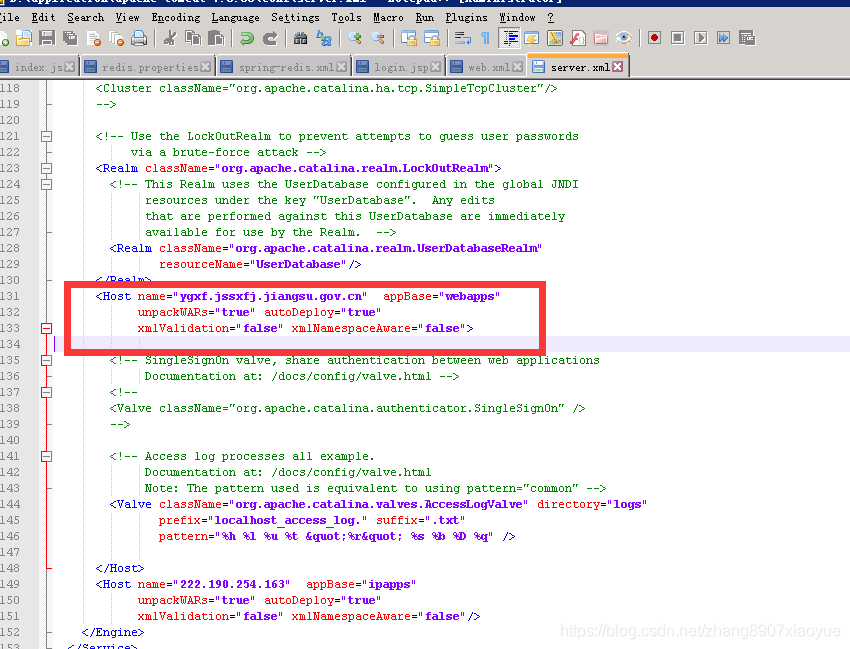Screen dimensions: 850x649
Task: Switch to the login.jsp tab
Action: tap(398, 67)
